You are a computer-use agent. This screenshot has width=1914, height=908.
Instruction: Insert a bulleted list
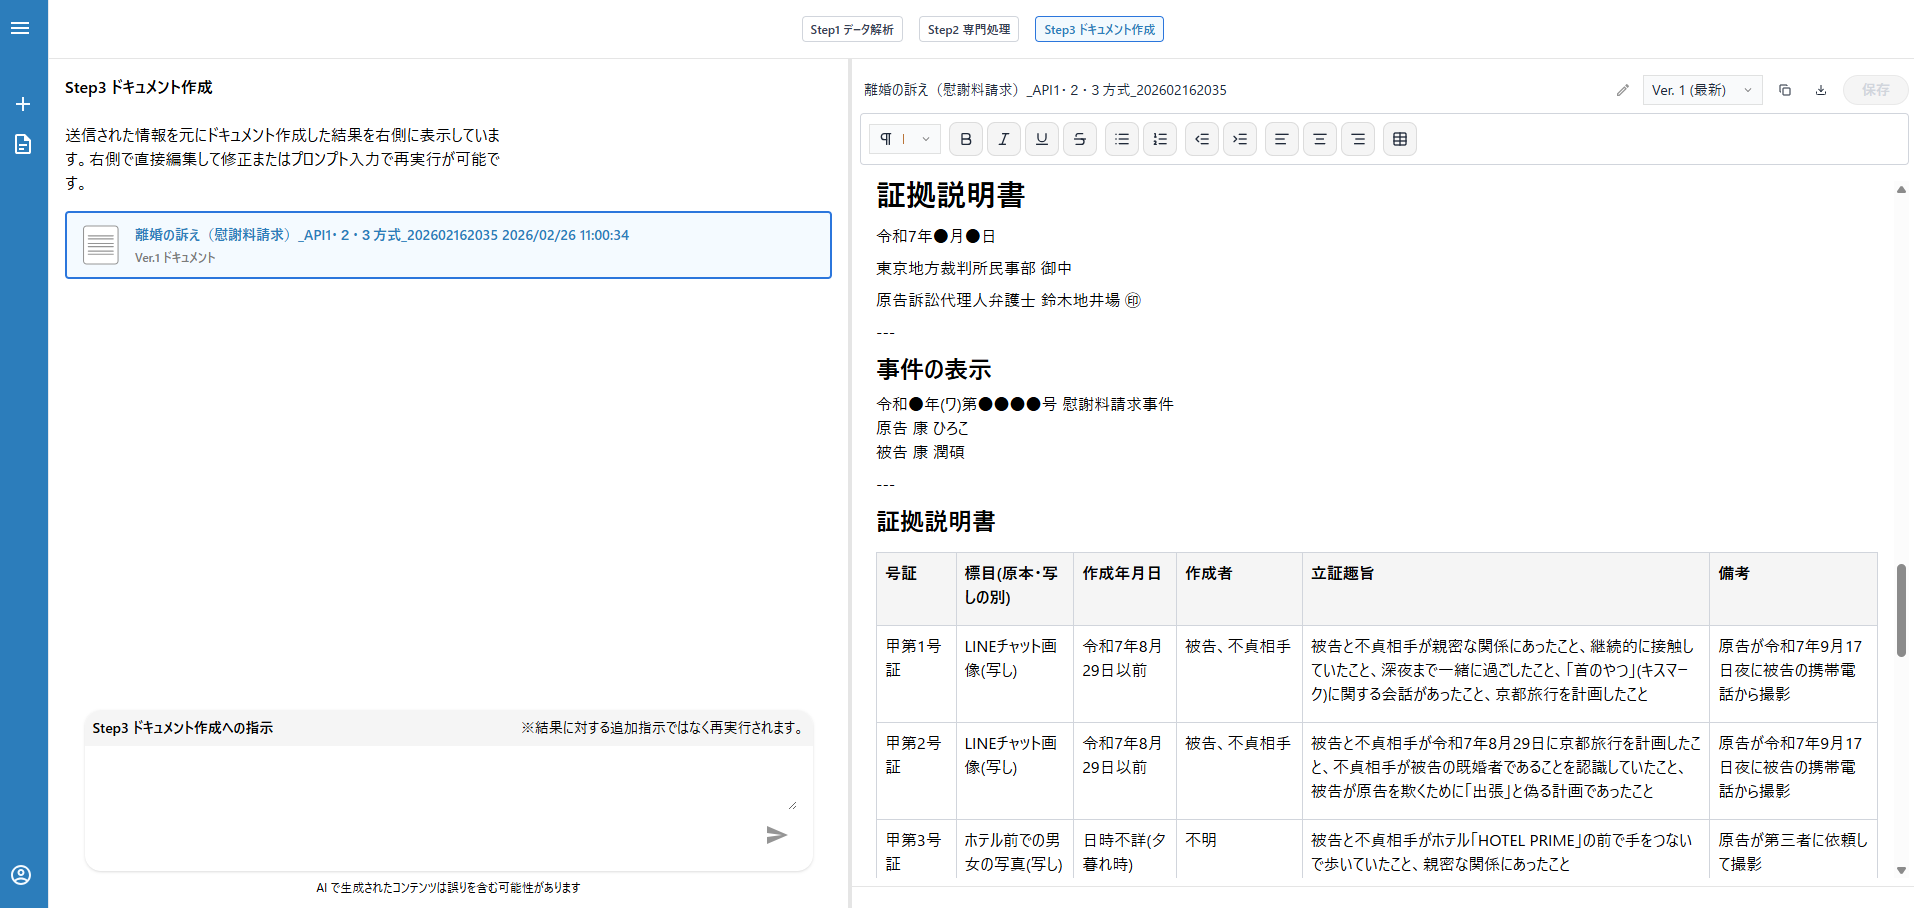(x=1121, y=139)
